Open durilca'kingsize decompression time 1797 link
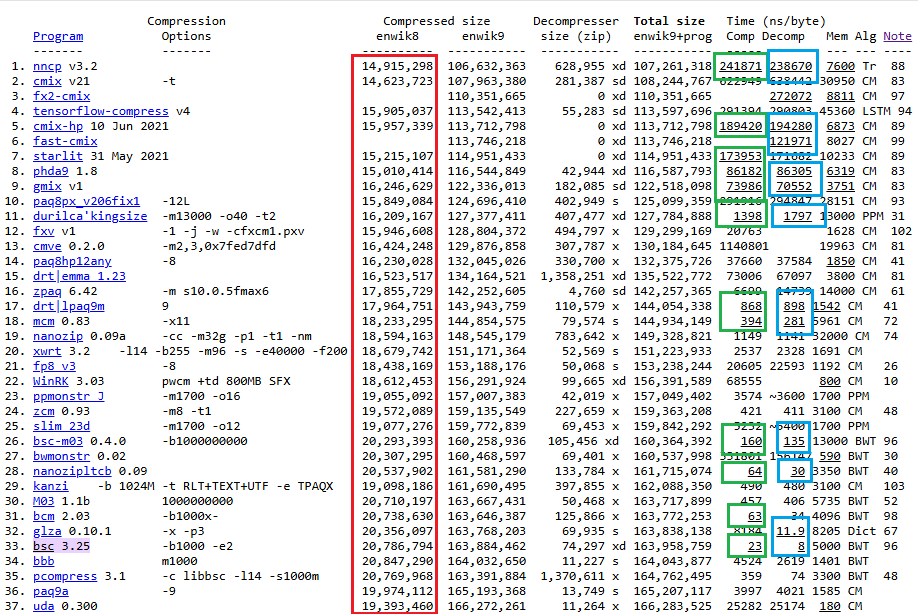 [798, 217]
